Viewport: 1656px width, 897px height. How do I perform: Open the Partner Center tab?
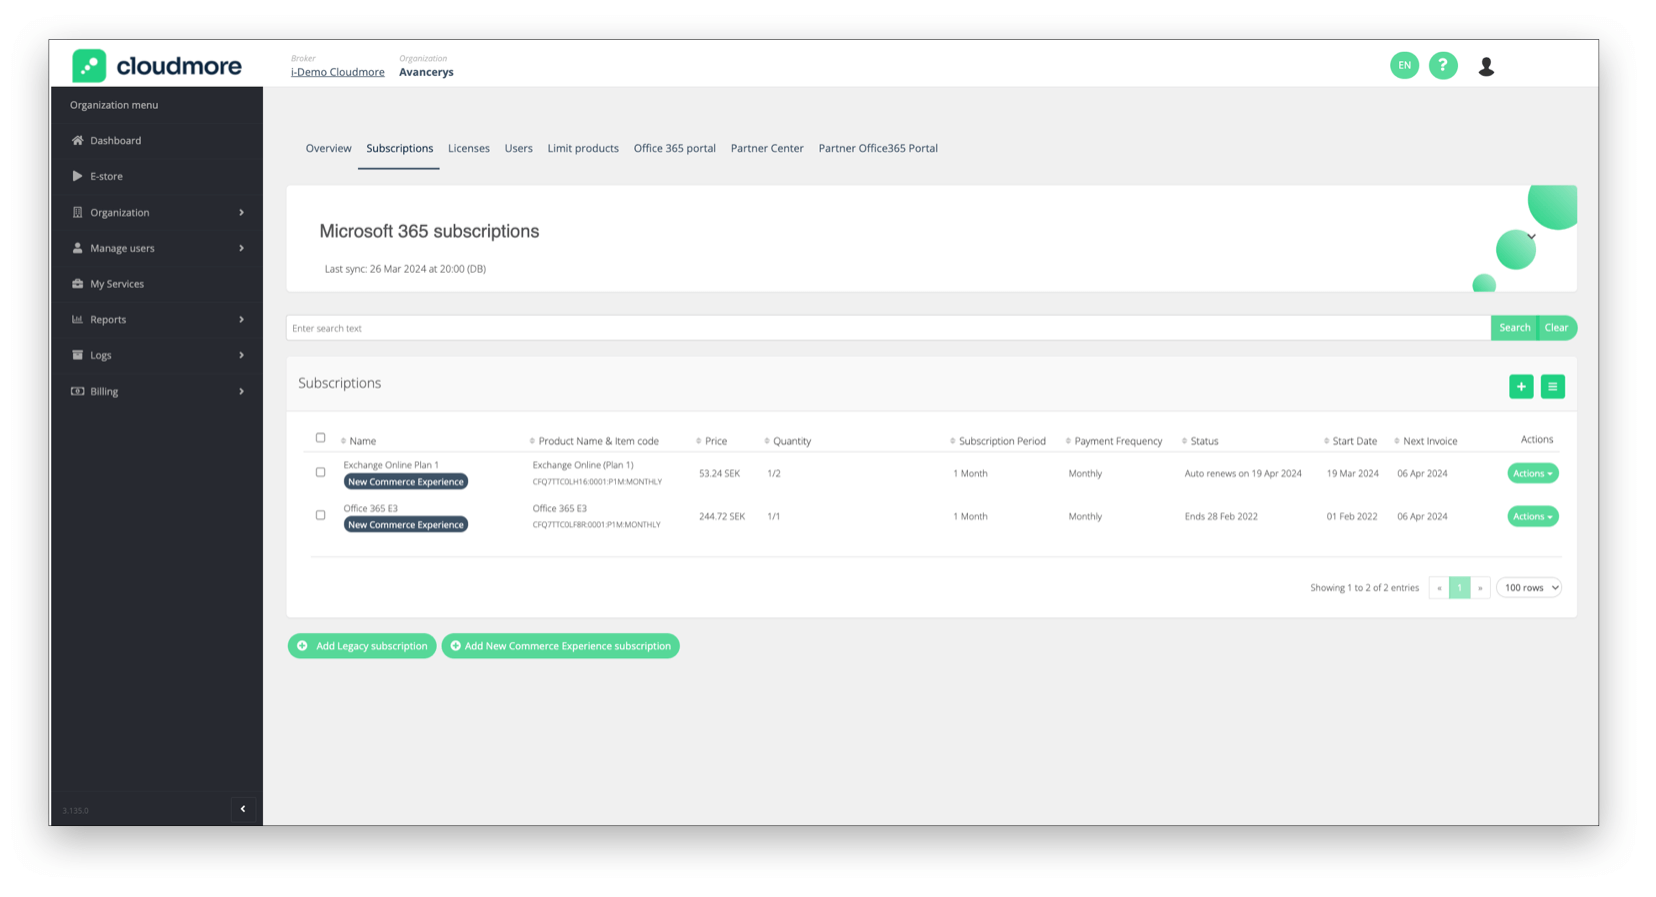(767, 148)
